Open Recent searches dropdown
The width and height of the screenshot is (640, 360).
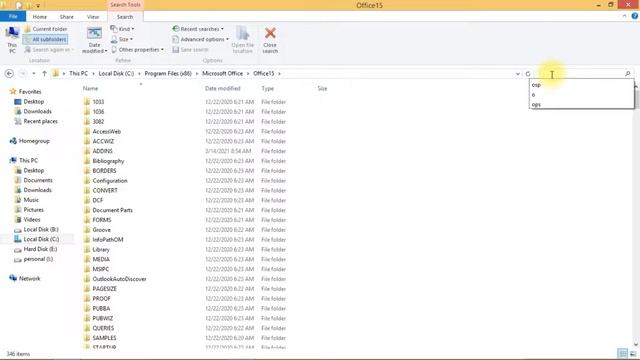coord(198,29)
